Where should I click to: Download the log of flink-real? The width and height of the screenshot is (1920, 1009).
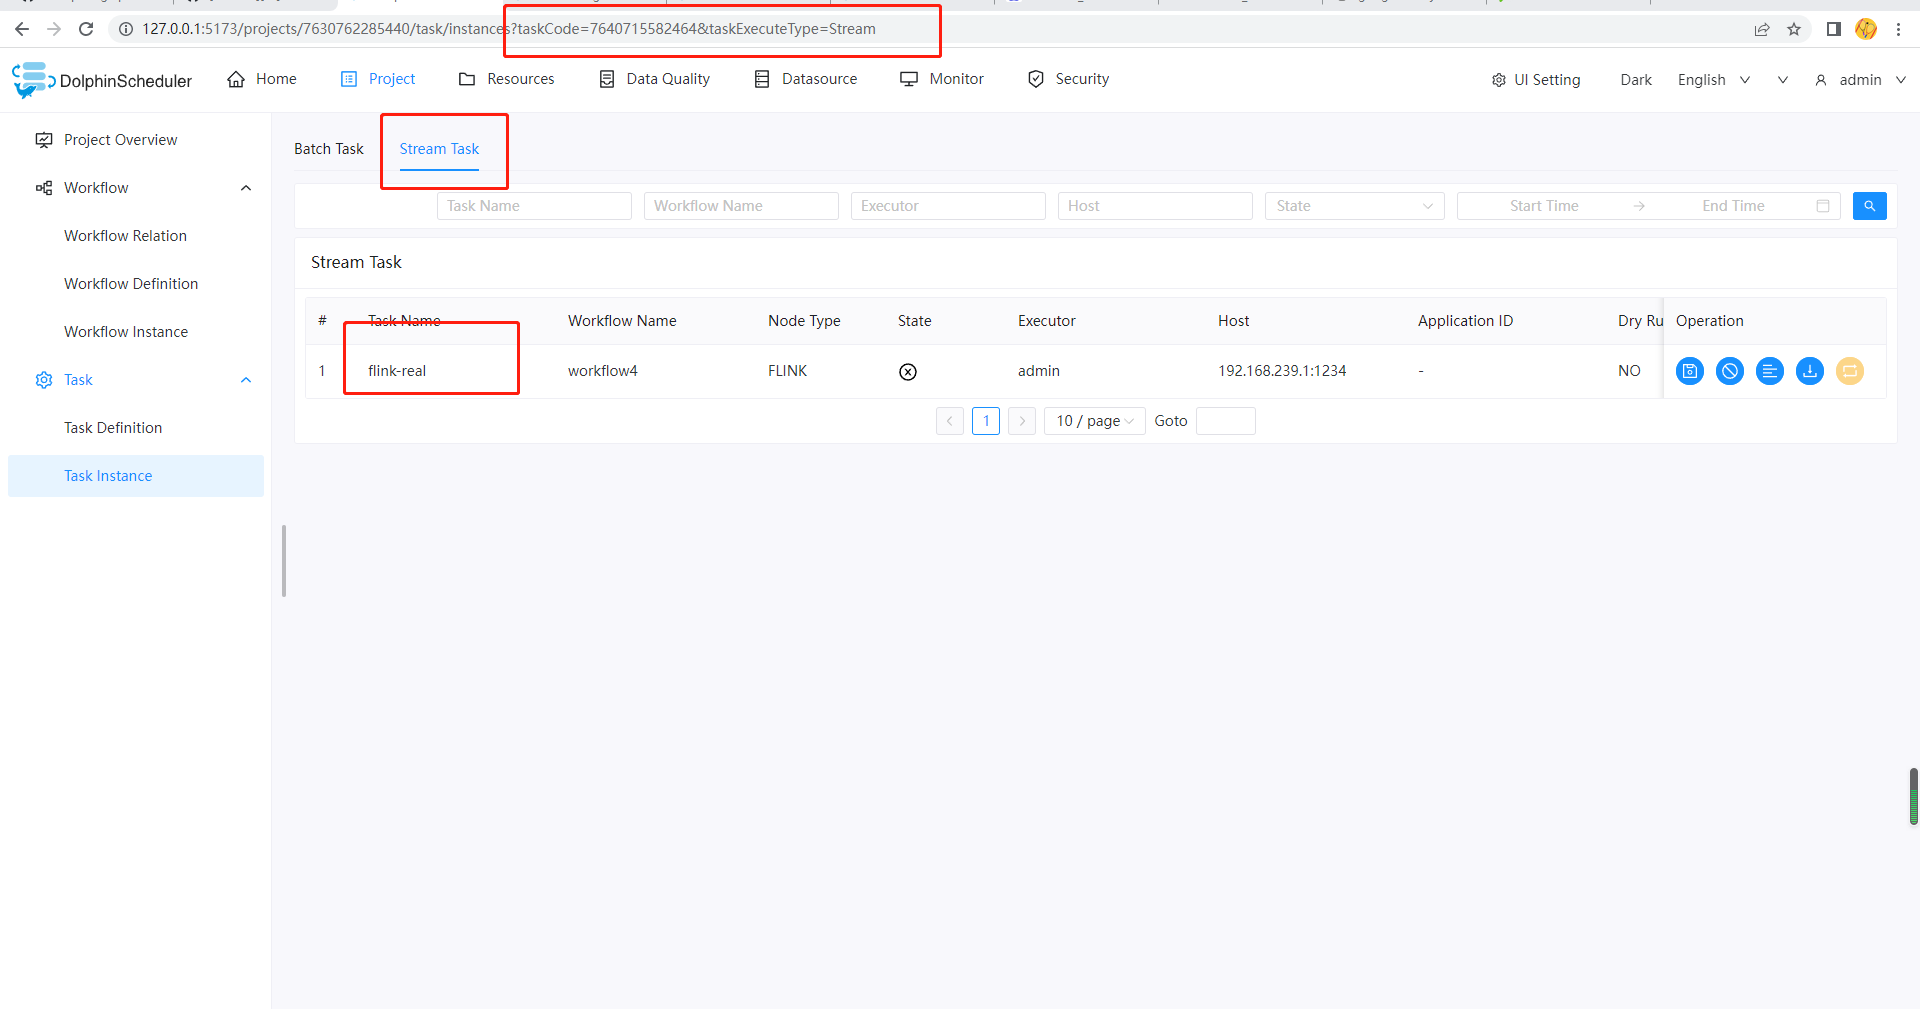coord(1810,371)
